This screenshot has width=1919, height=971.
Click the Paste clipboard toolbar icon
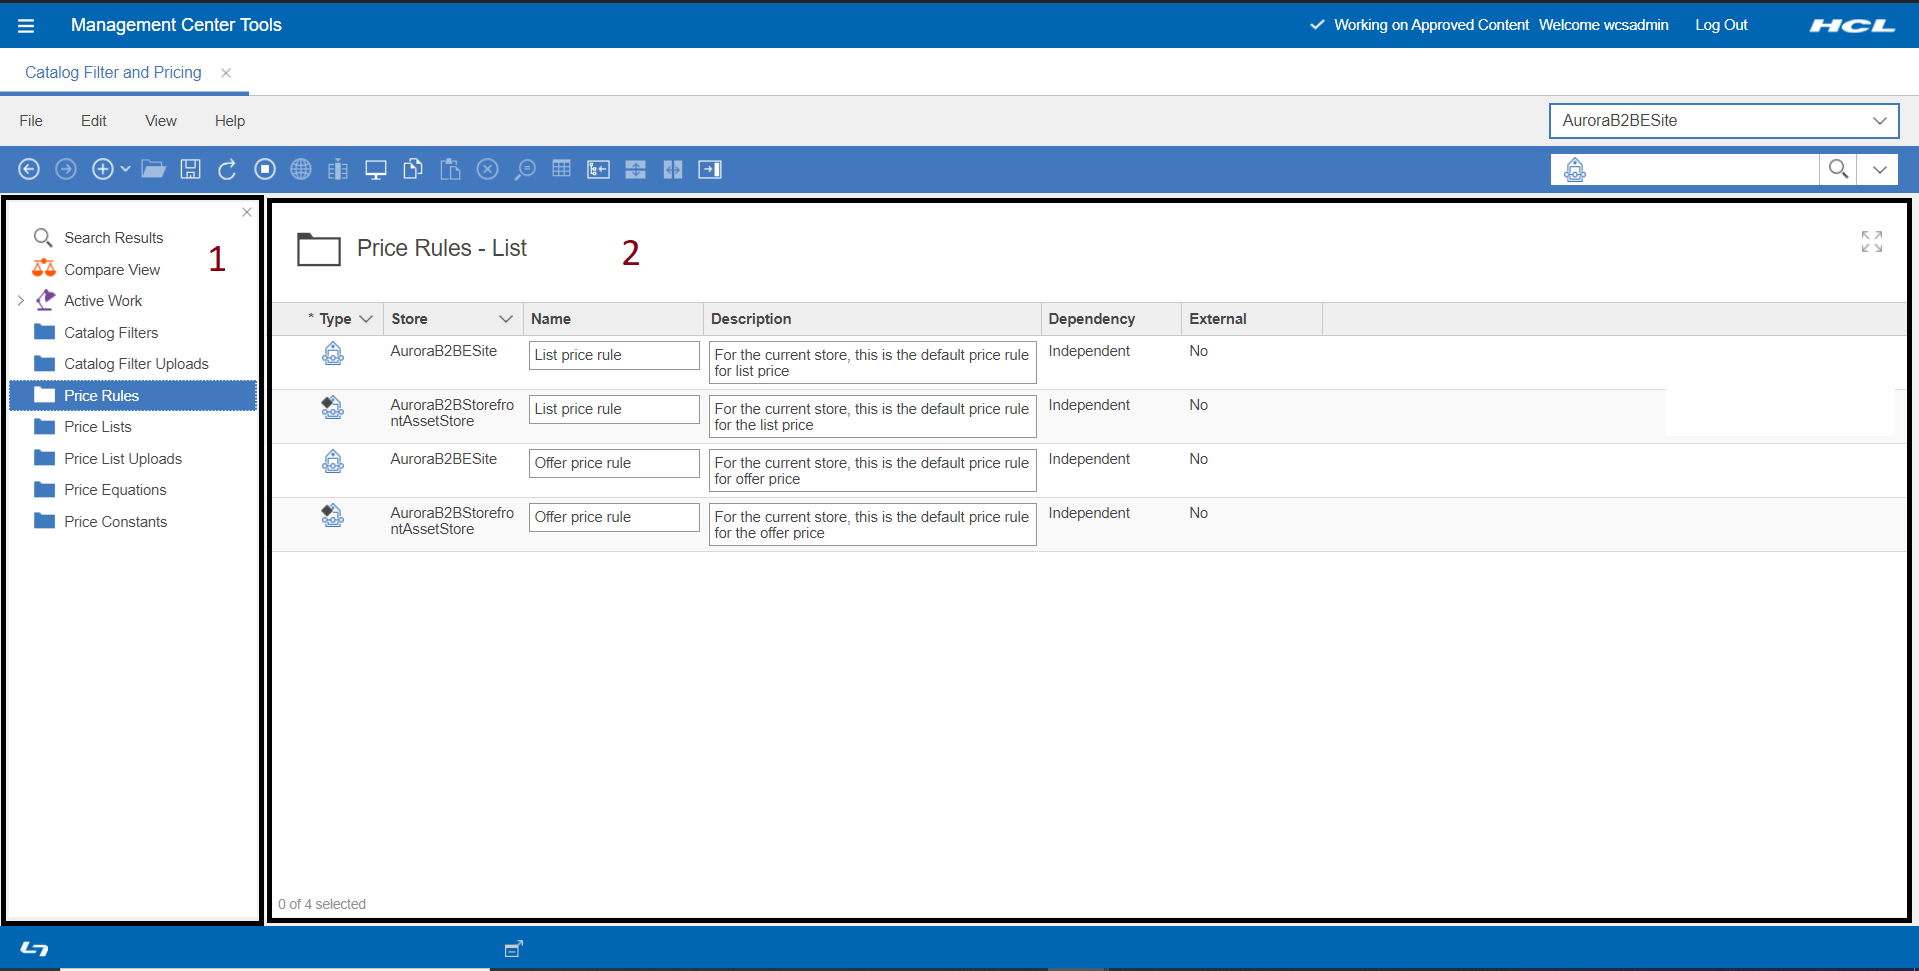pyautogui.click(x=450, y=169)
